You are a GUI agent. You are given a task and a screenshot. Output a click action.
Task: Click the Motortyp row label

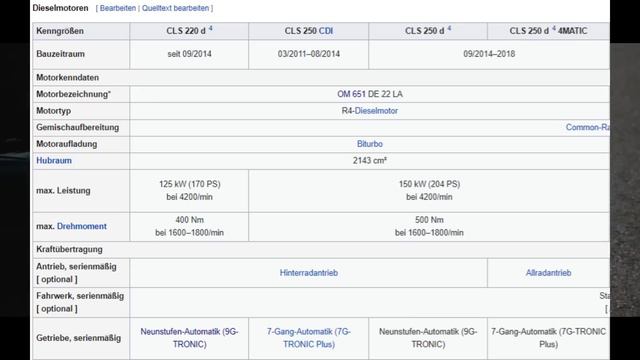coord(53,111)
